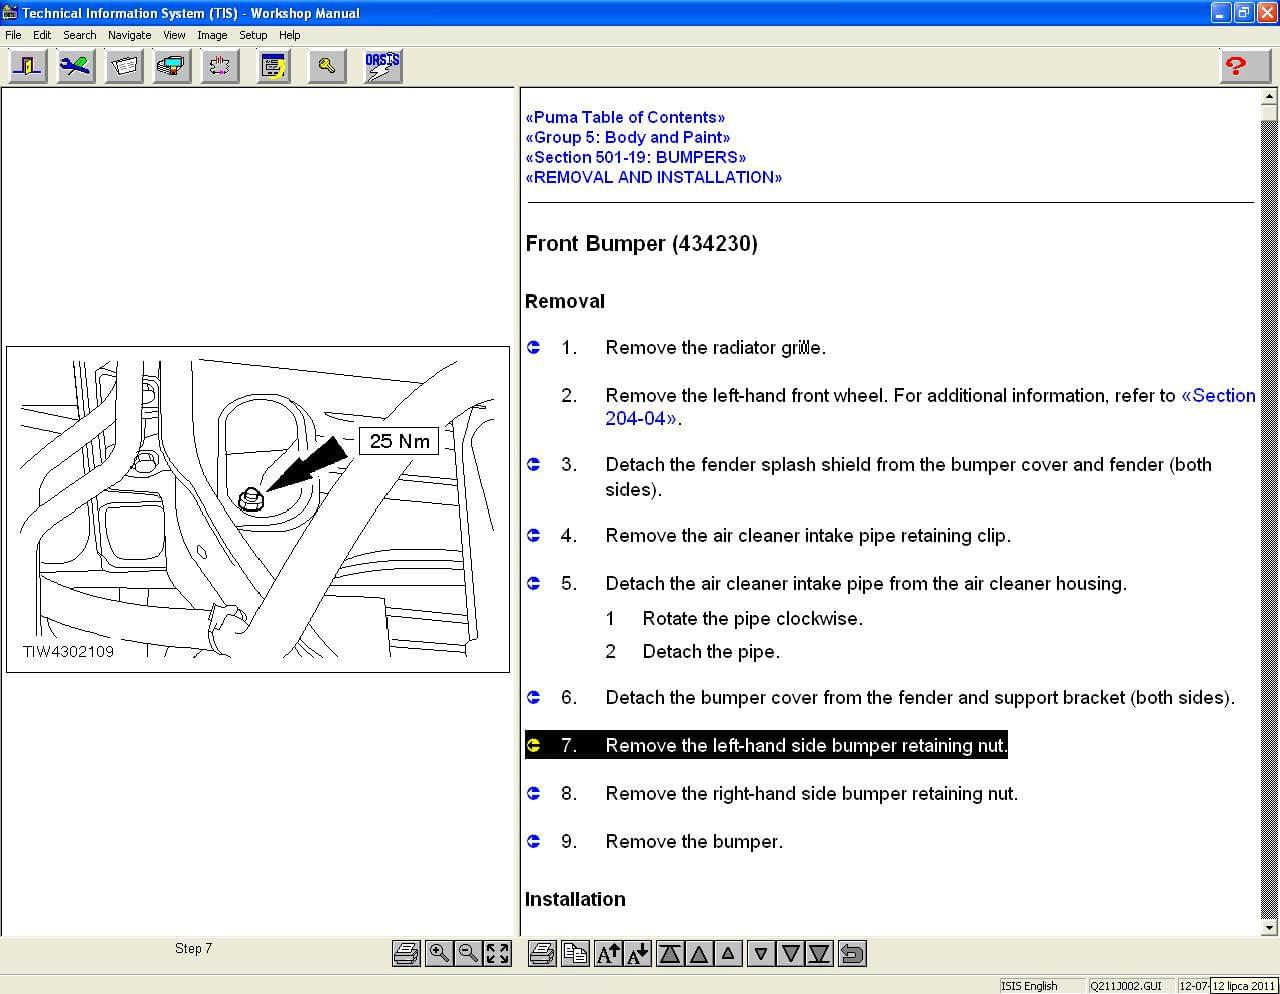The width and height of the screenshot is (1280, 994).
Task: Select step 7 left-hand bumper retaining nut text
Action: 806,745
